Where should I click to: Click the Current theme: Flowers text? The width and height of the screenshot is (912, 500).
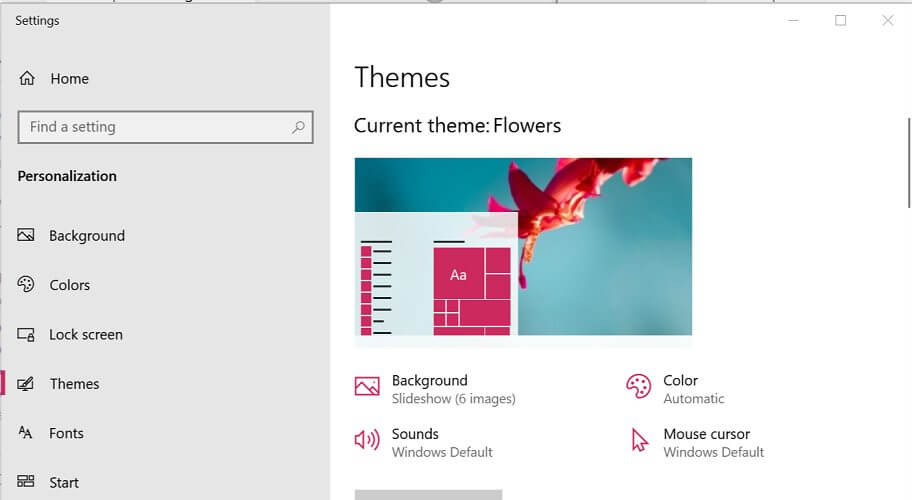point(457,126)
